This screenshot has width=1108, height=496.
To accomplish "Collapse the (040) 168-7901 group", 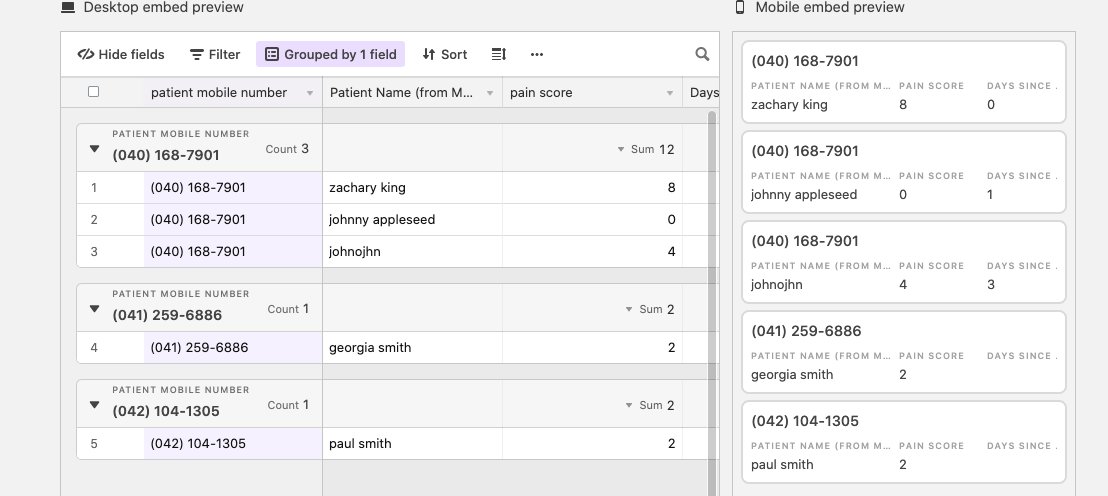I will [x=95, y=148].
